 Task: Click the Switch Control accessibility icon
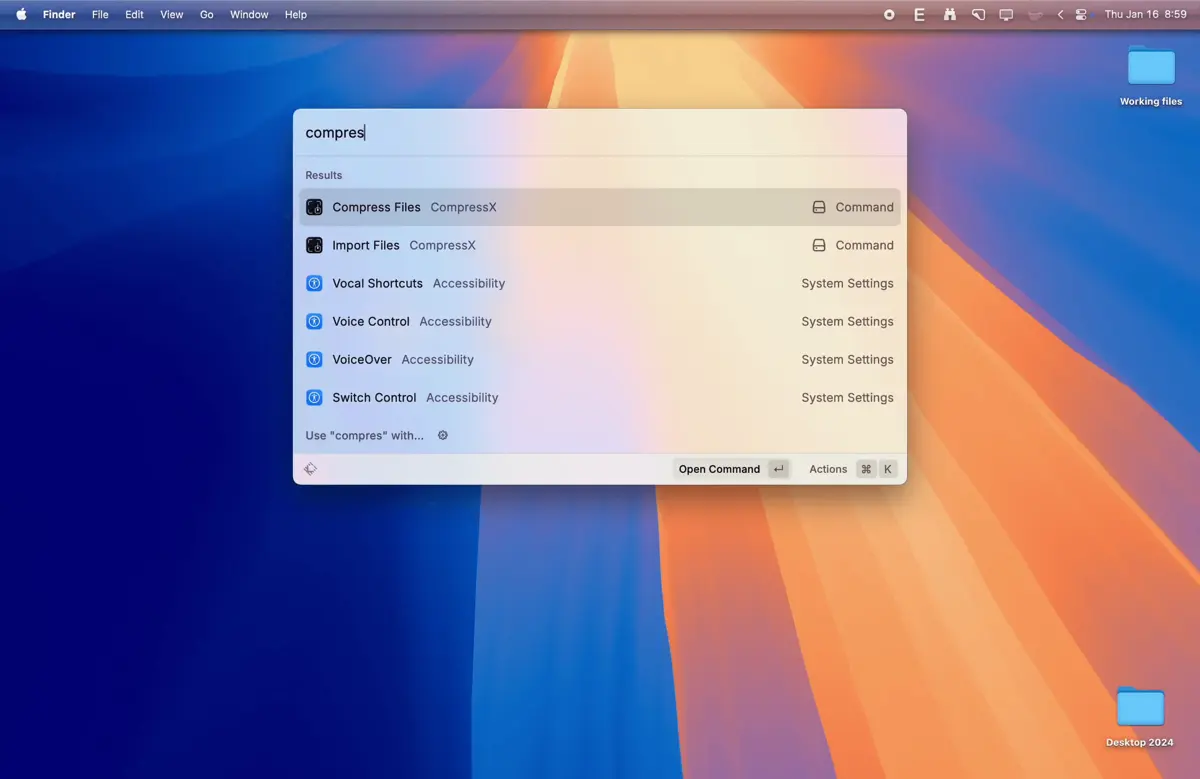(314, 397)
